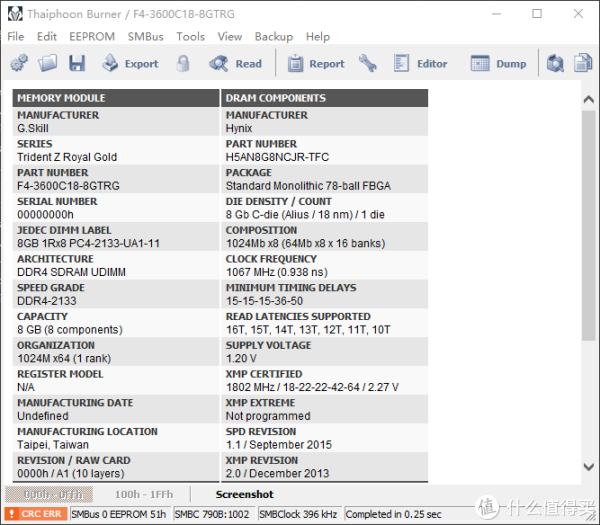Click the 1067 MHz clock frequency value
Image resolution: width=600 pixels, height=525 pixels.
(277, 272)
